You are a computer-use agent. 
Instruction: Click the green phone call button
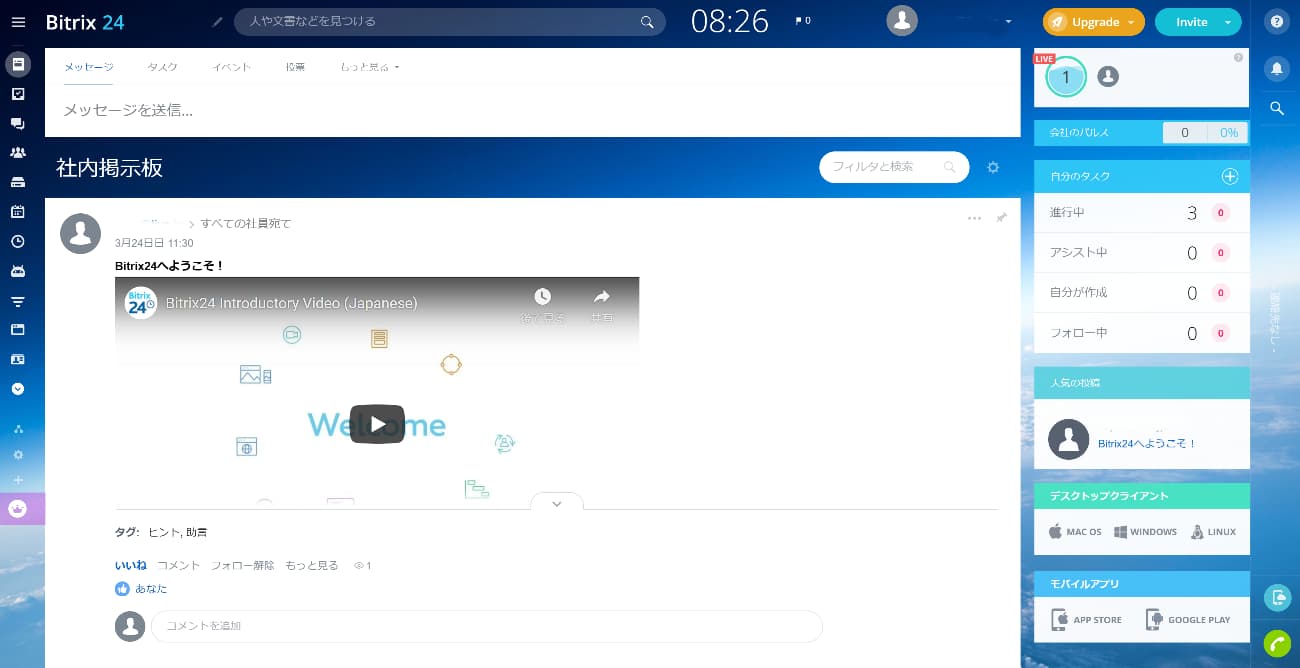click(1277, 643)
